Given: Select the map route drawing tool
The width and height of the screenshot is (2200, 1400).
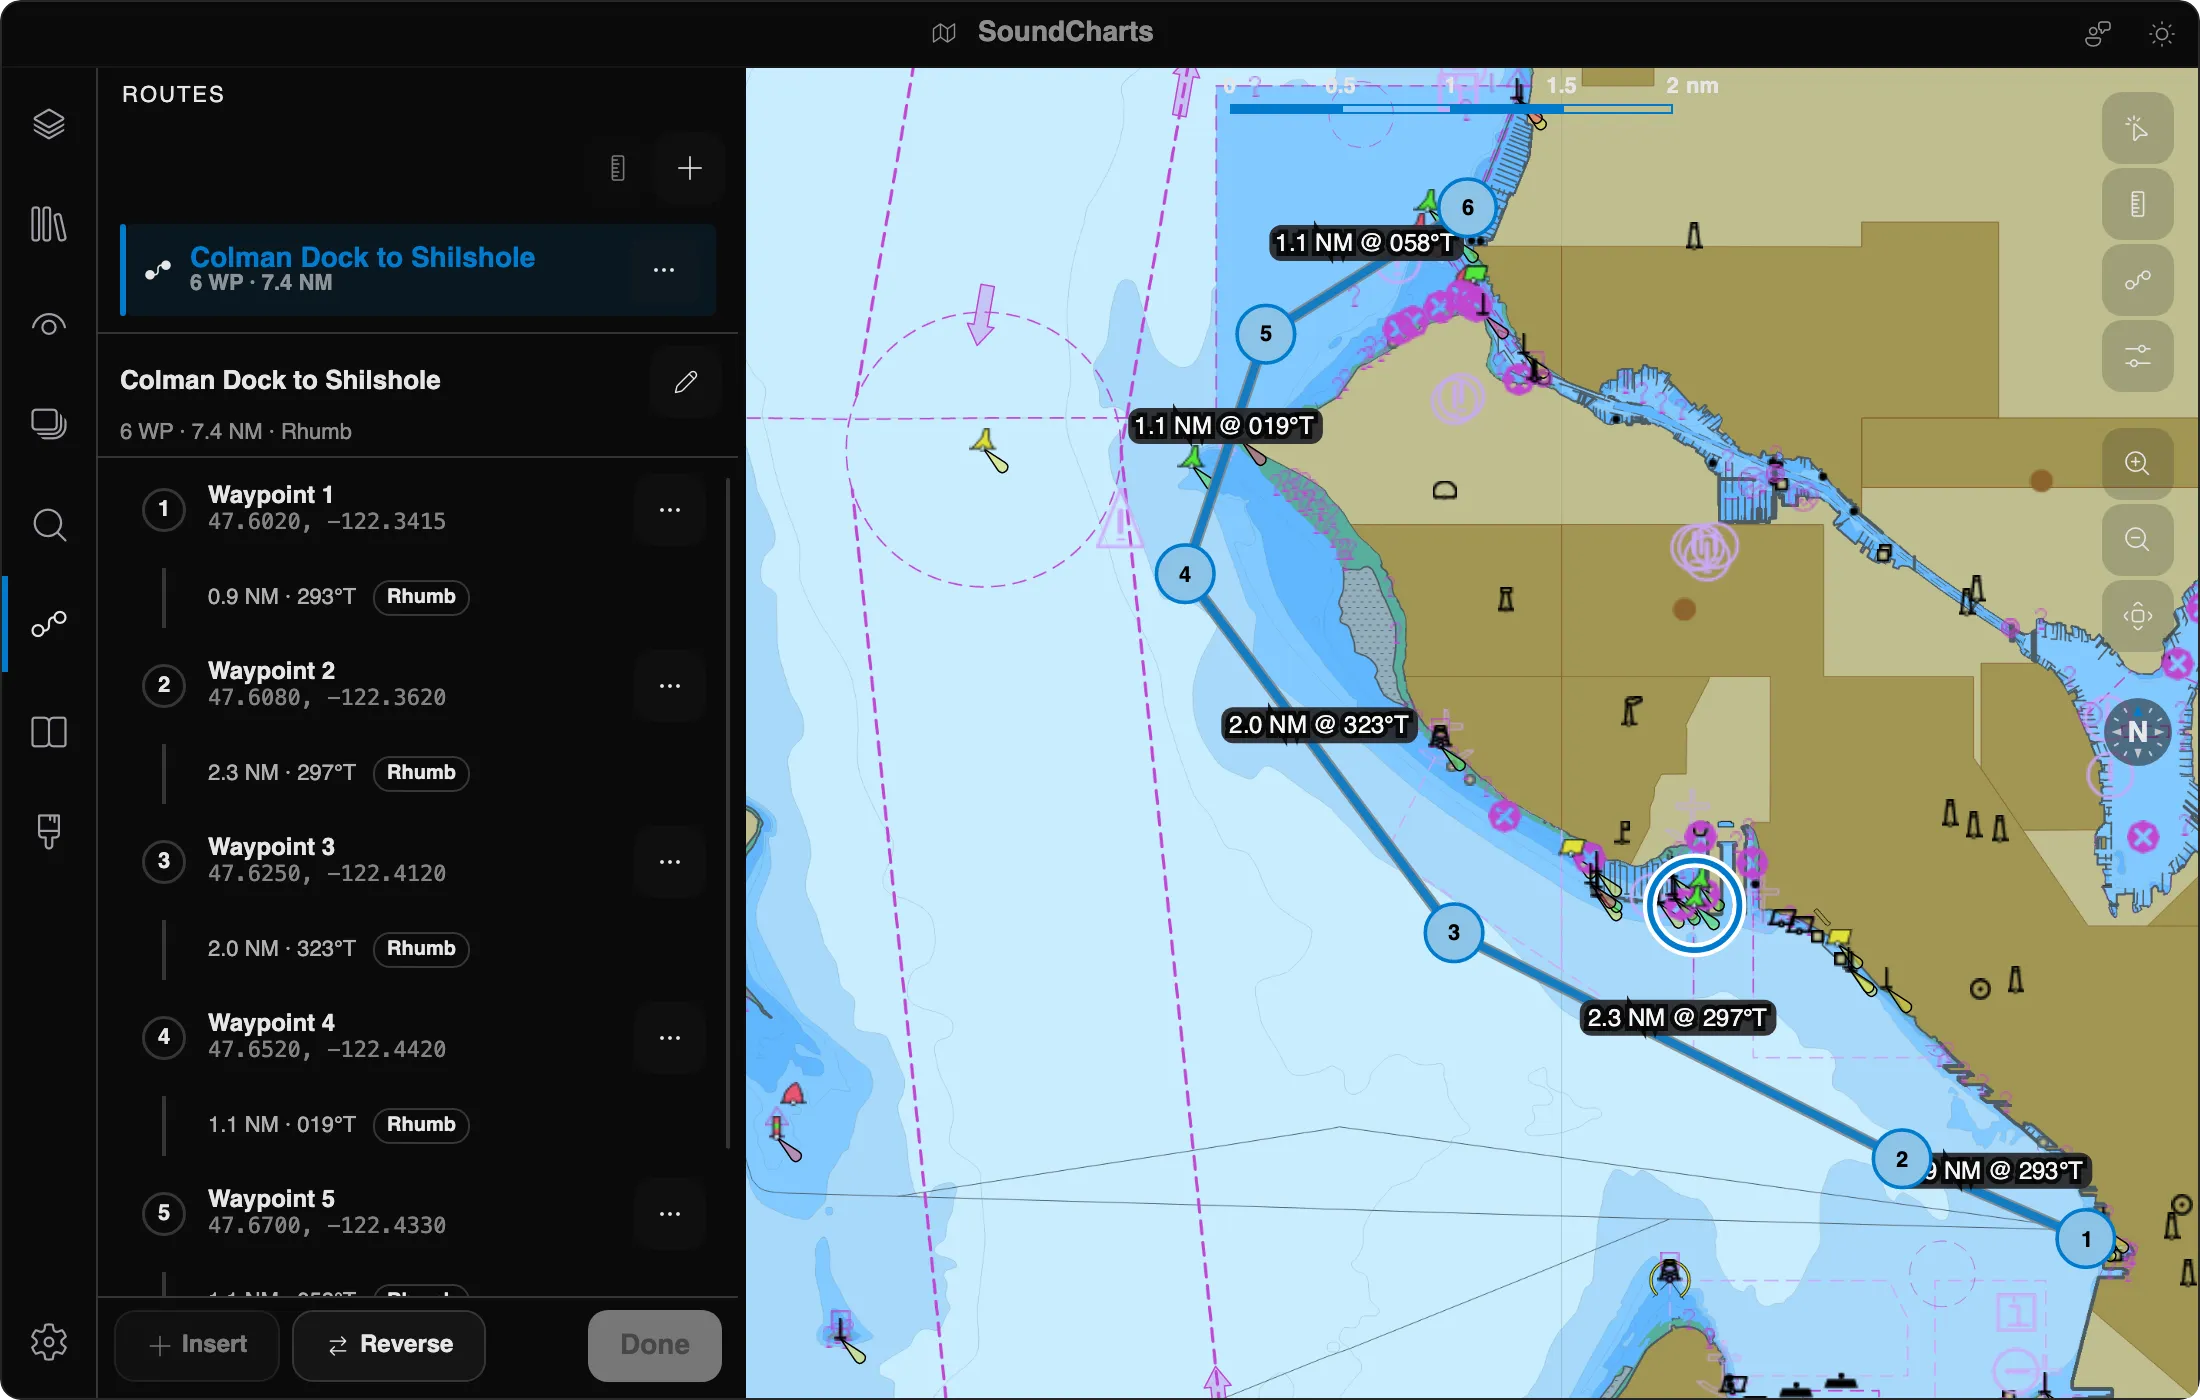Looking at the screenshot, I should 2137,280.
